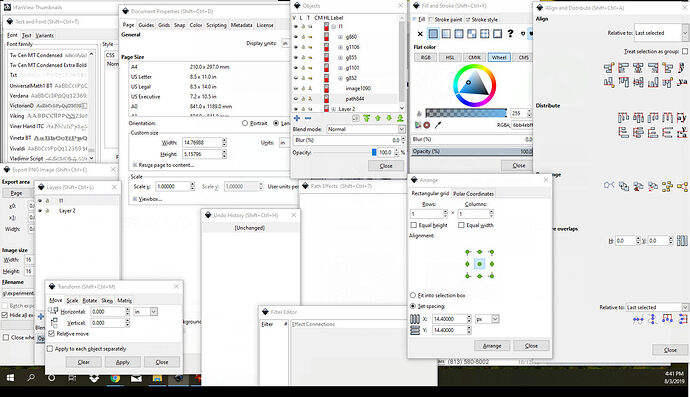Check Equal width in Arrange
This screenshot has height=397, width=690.
461,225
